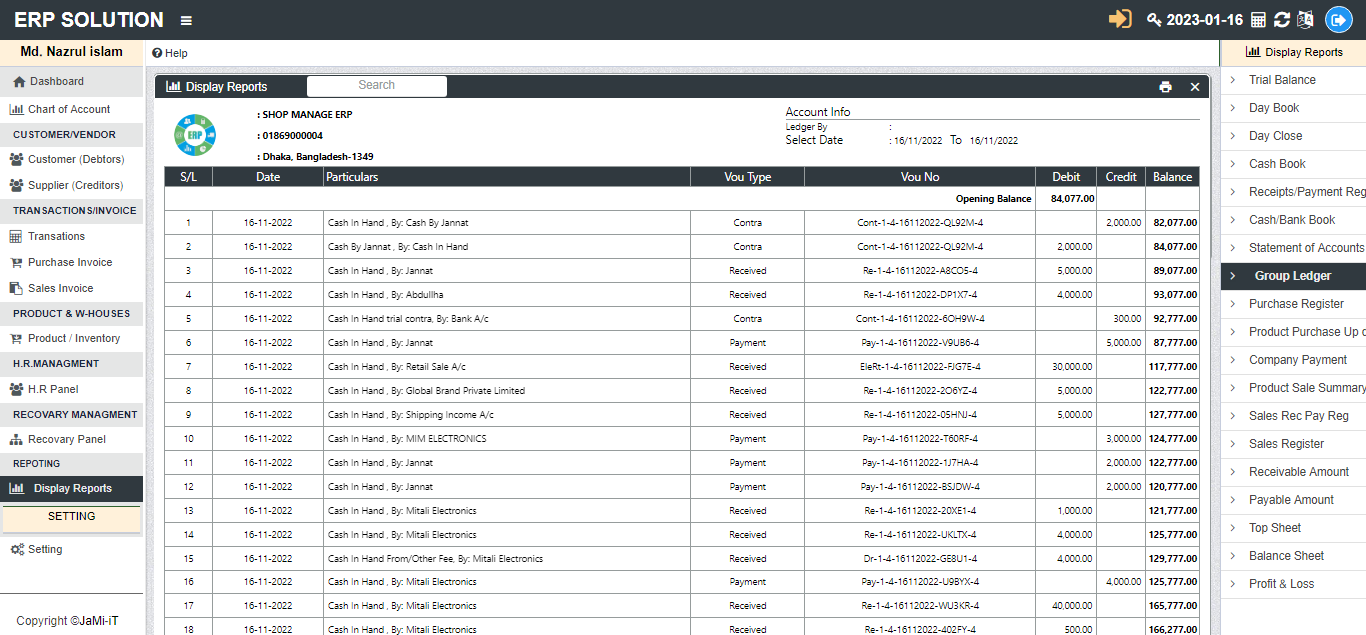The image size is (1366, 635).
Task: Click the SETTING section button
Action: pyautogui.click(x=71, y=517)
